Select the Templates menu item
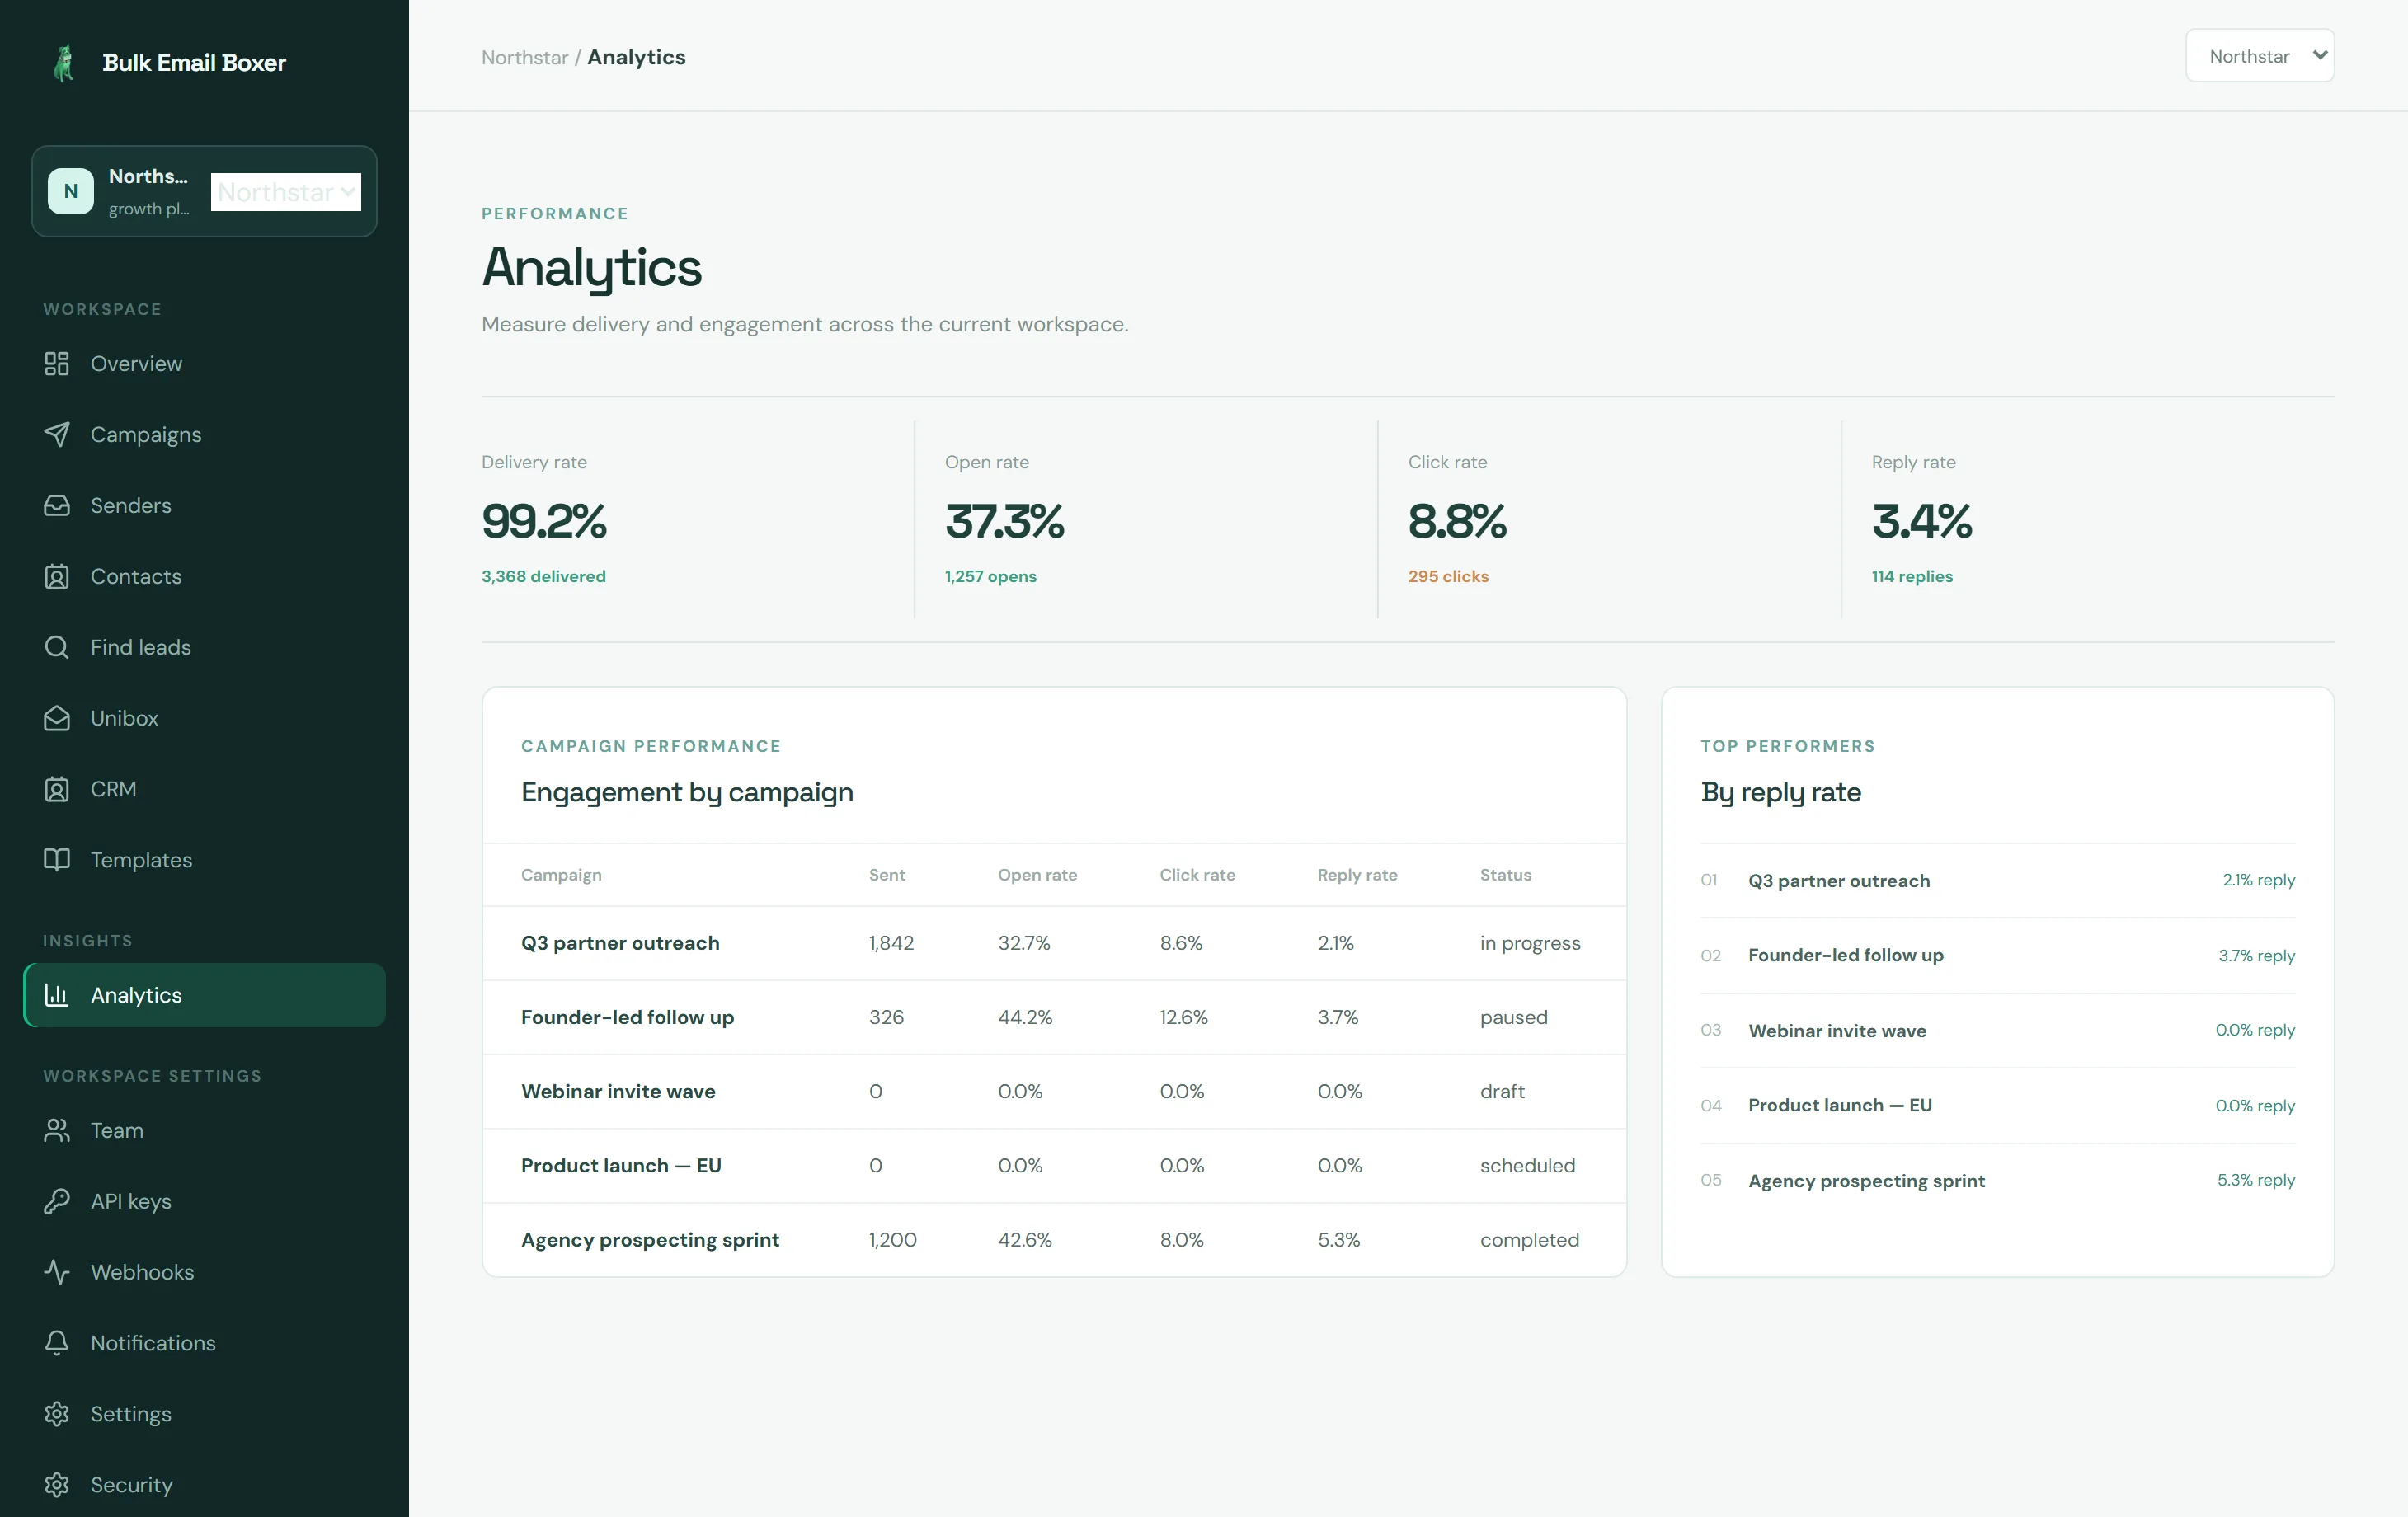 [204, 860]
